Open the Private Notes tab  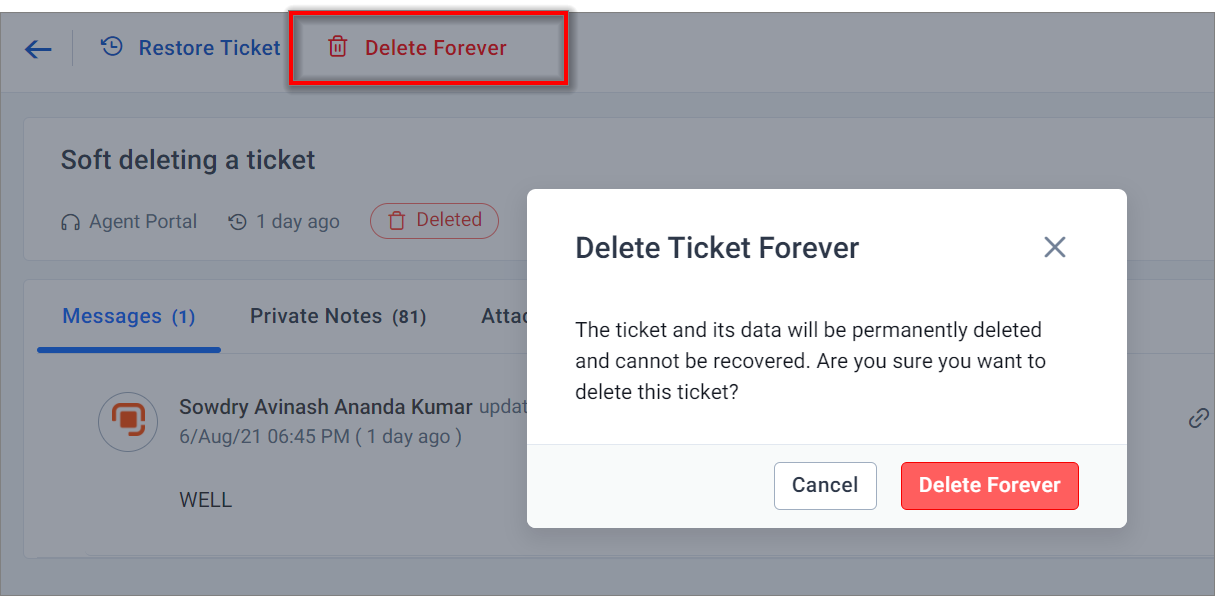point(338,317)
